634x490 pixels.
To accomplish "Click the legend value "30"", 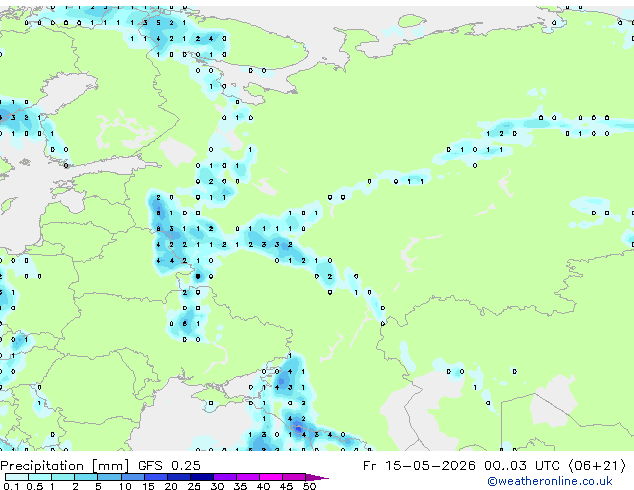I will coord(217,486).
